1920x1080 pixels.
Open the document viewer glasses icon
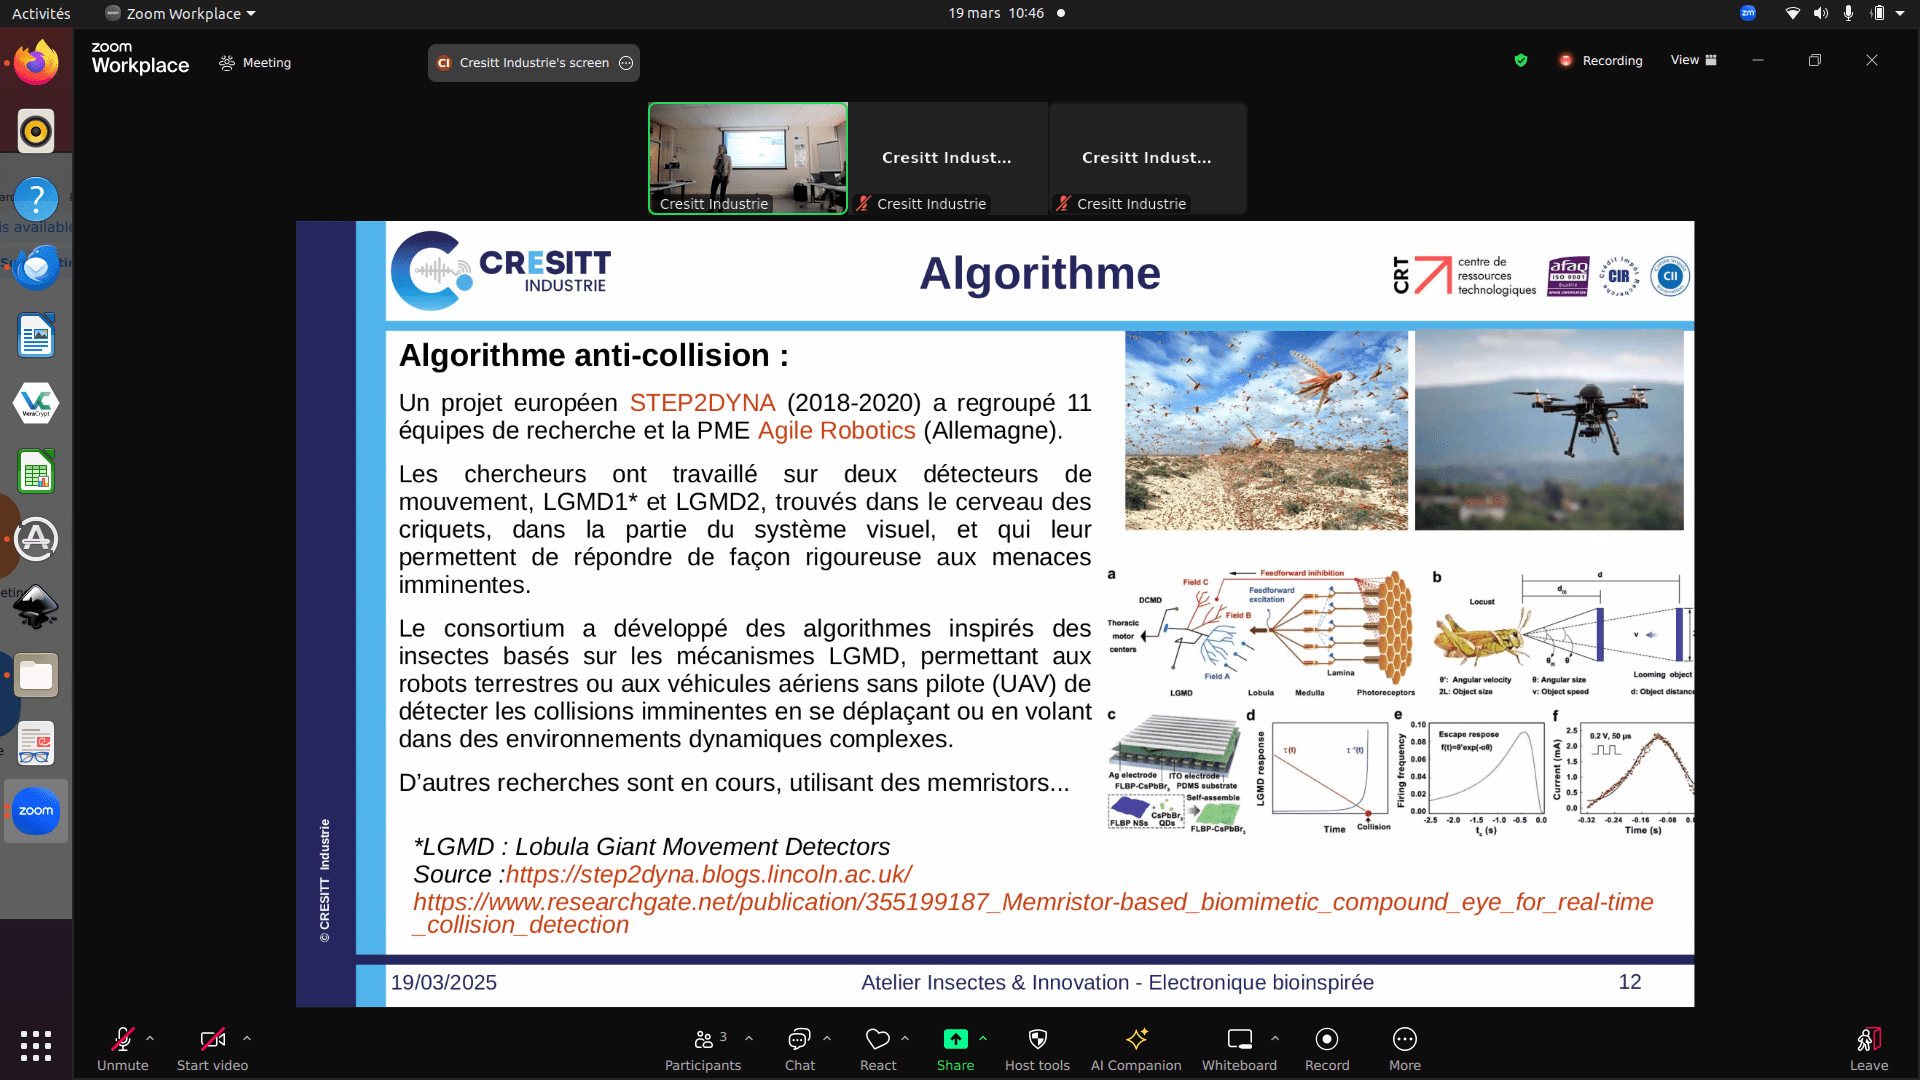tap(36, 743)
